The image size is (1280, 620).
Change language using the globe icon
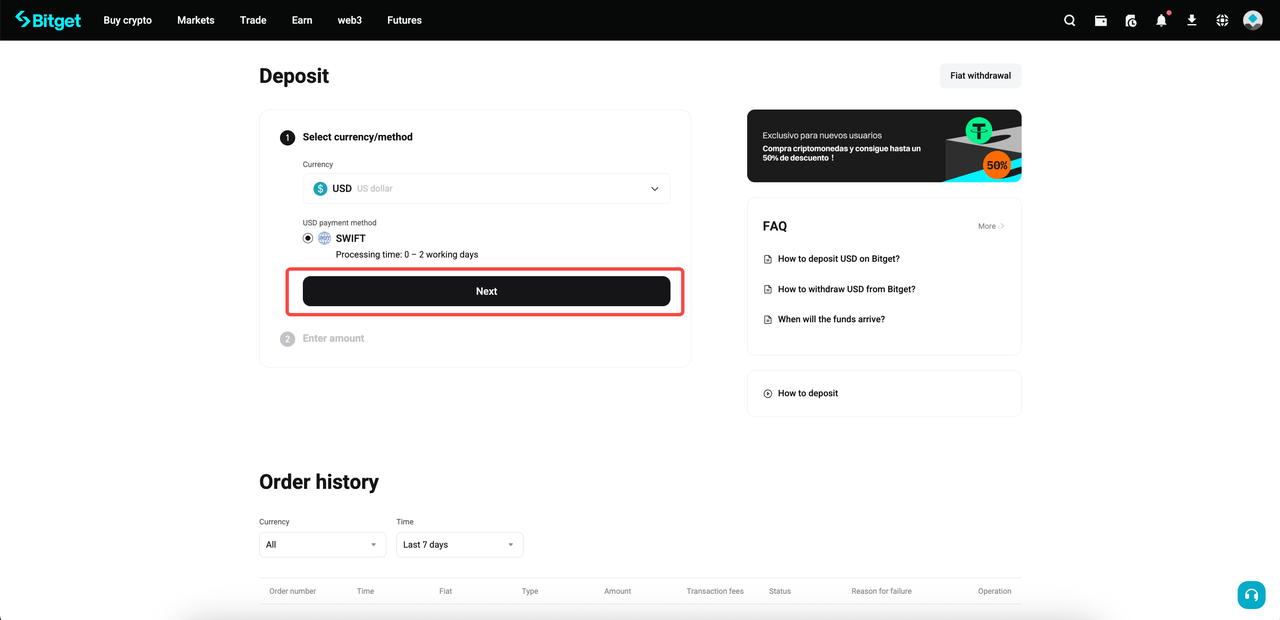tap(1221, 20)
